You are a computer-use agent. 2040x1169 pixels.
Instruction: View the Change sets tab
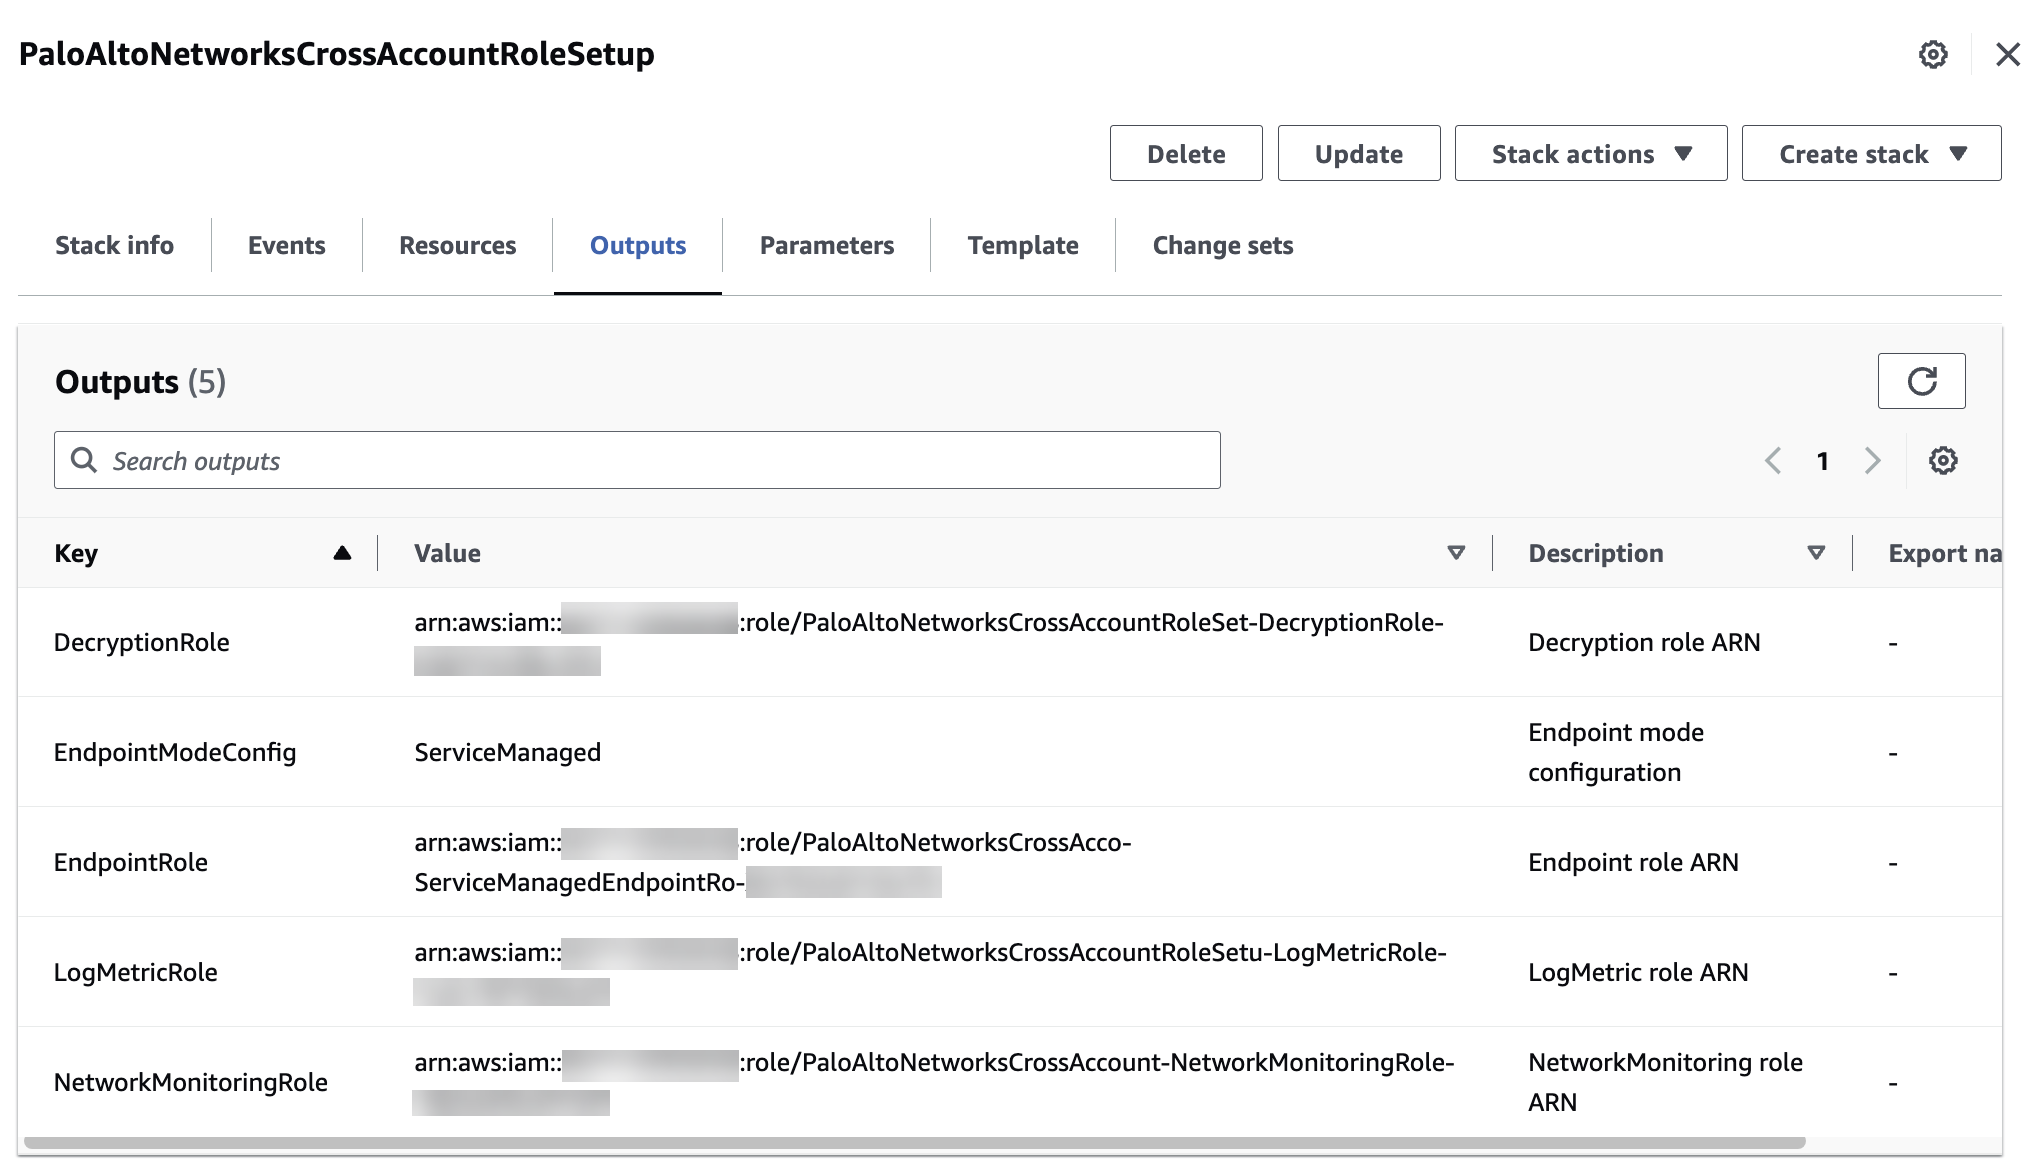coord(1222,246)
